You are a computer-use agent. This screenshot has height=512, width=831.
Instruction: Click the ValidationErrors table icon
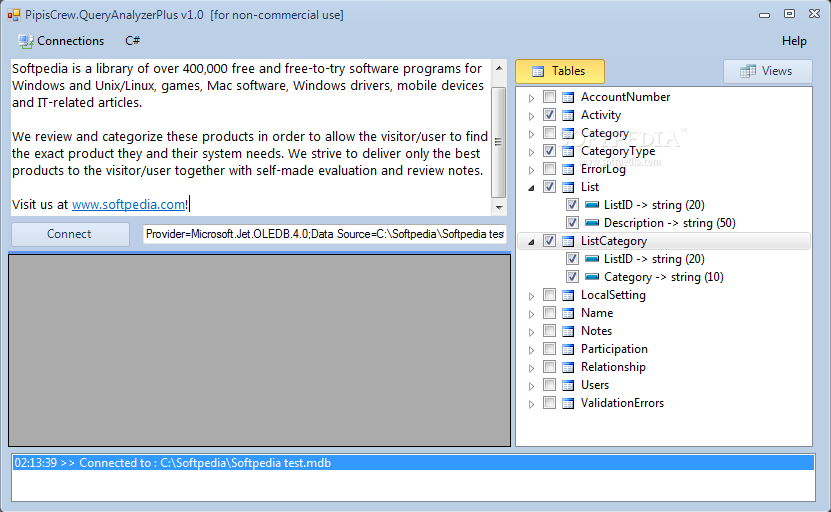pyautogui.click(x=568, y=403)
